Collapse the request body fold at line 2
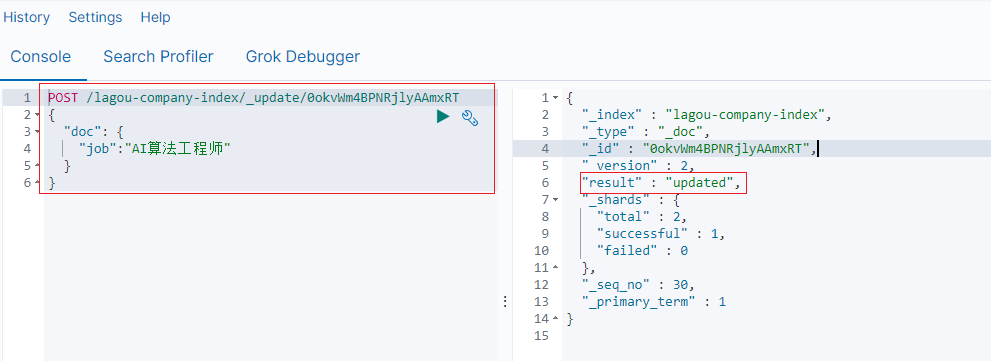 coord(37,115)
